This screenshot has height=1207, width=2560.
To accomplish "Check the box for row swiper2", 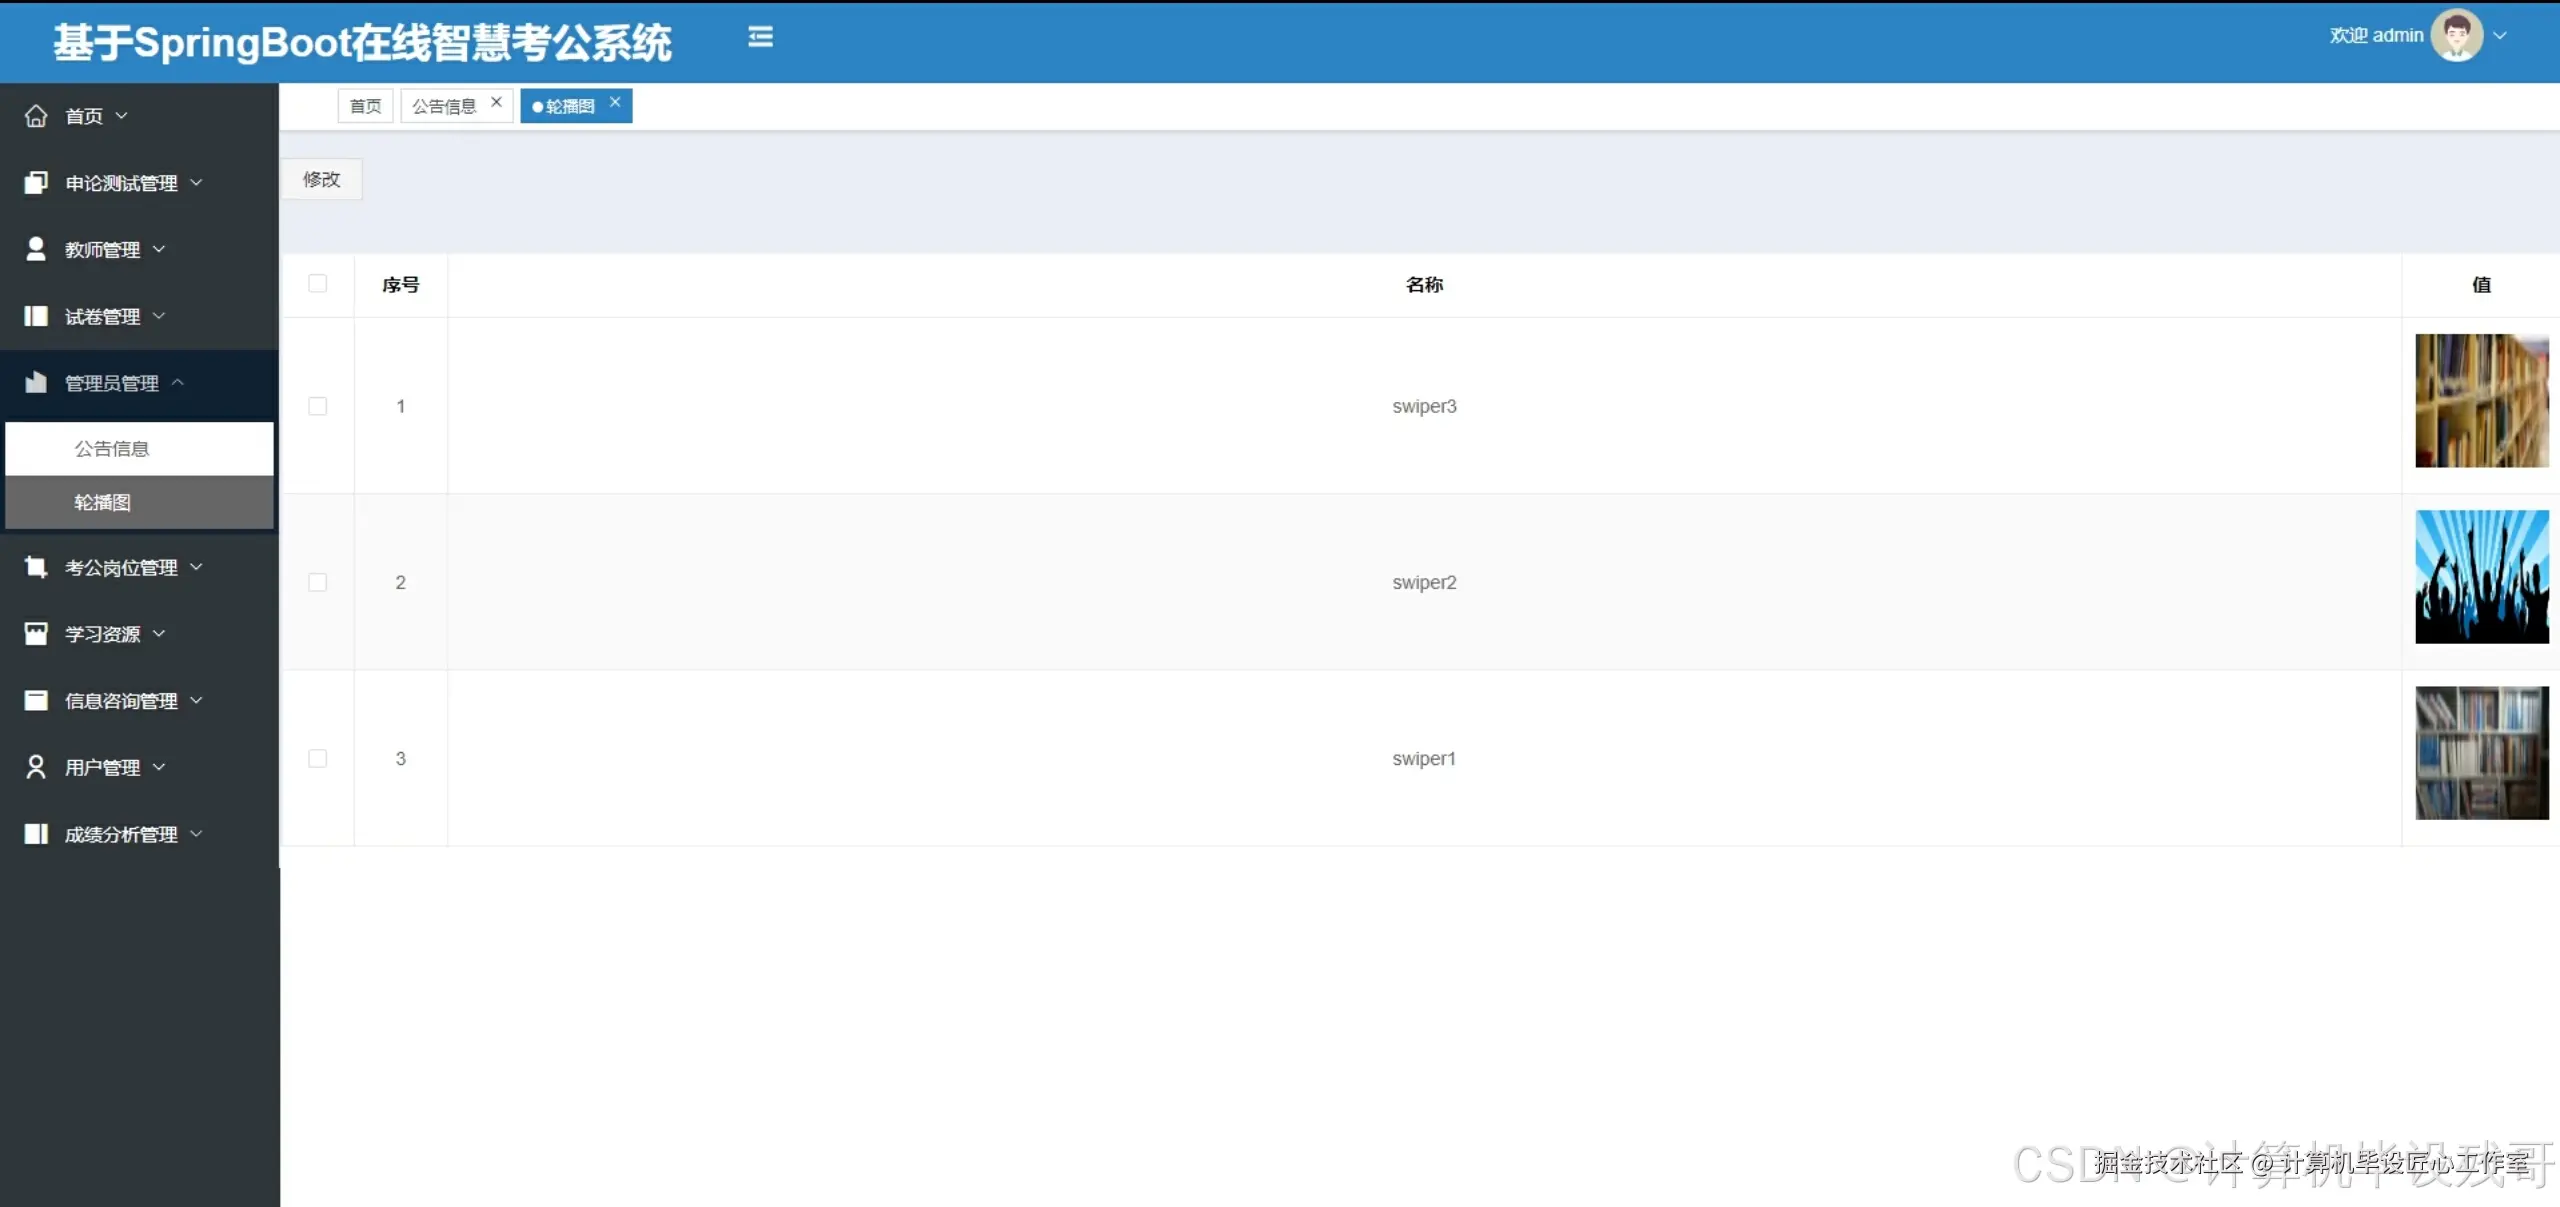I will [x=318, y=582].
